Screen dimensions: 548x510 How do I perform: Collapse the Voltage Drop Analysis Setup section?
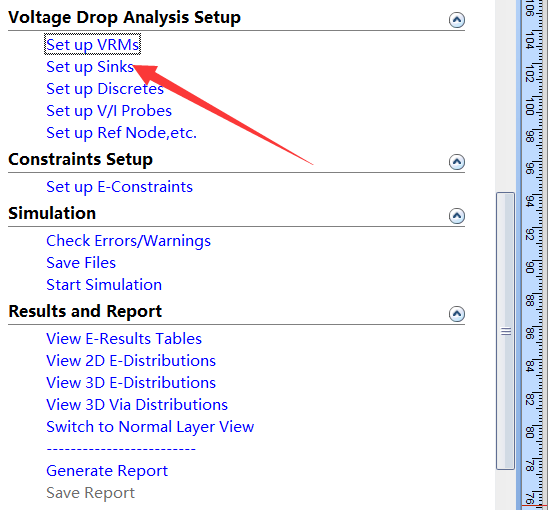click(456, 20)
